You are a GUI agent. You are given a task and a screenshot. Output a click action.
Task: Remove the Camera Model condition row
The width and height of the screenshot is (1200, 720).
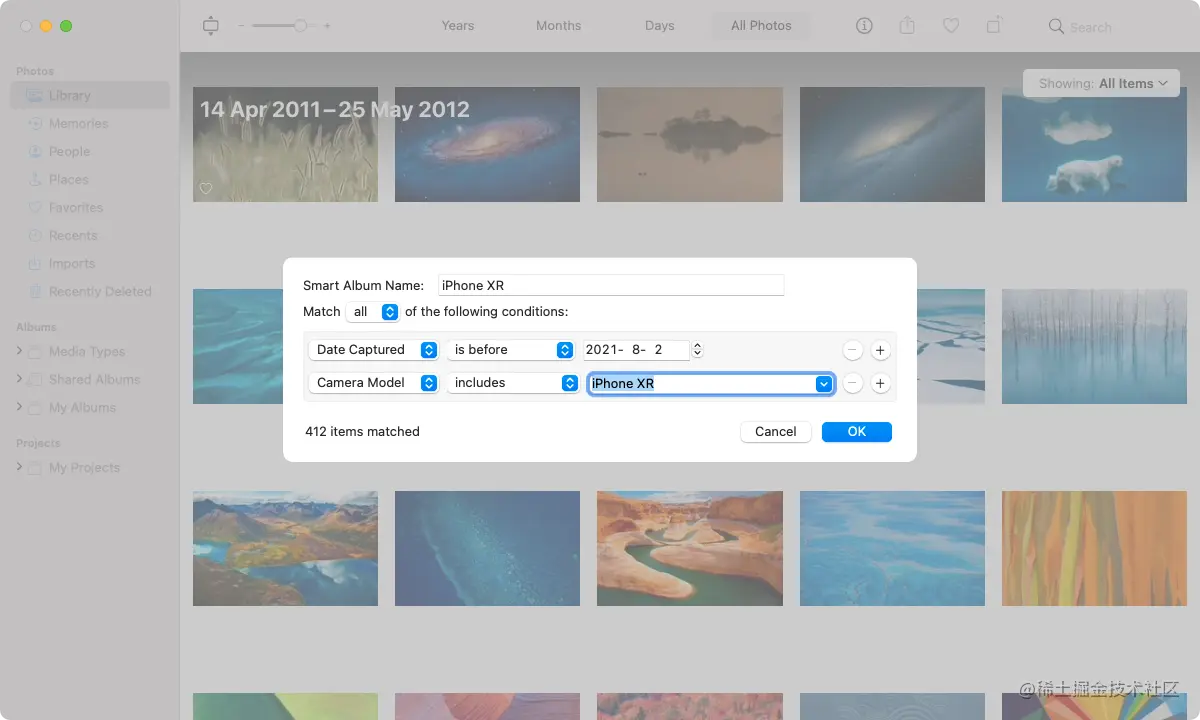852,384
